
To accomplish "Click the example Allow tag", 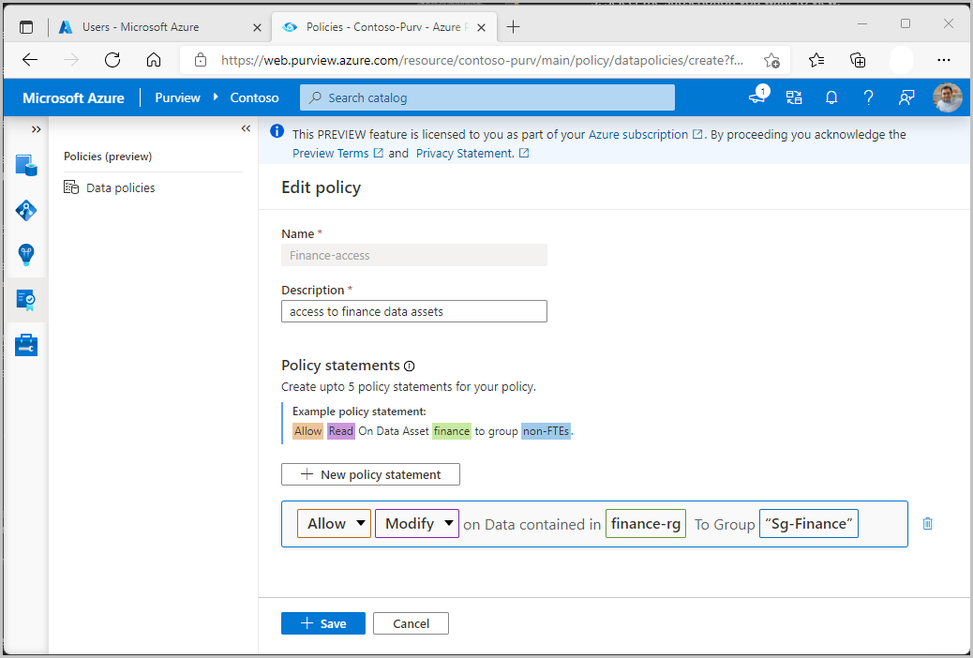I will [308, 431].
